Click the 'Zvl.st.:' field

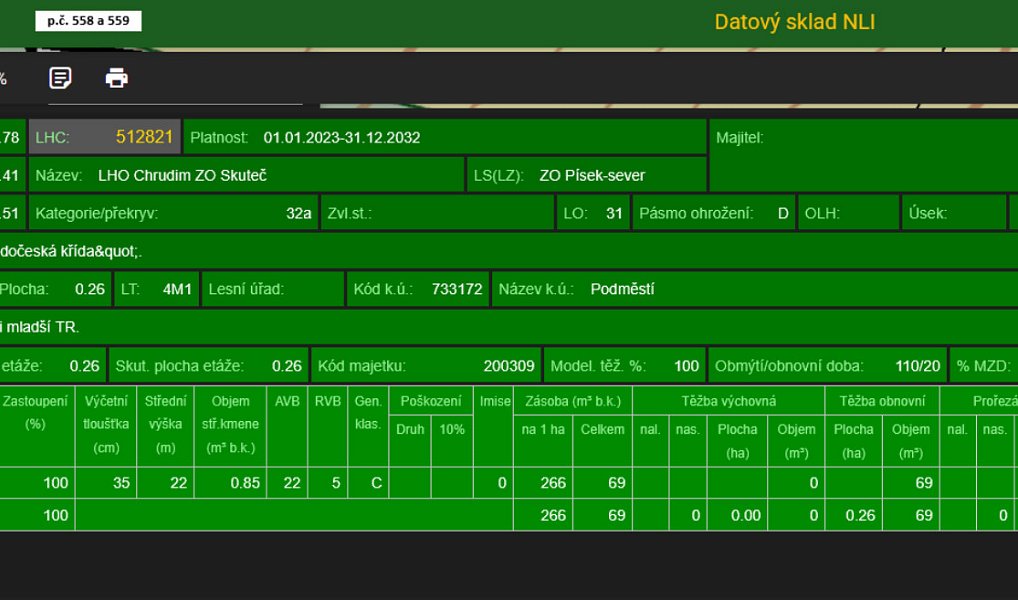(x=437, y=213)
